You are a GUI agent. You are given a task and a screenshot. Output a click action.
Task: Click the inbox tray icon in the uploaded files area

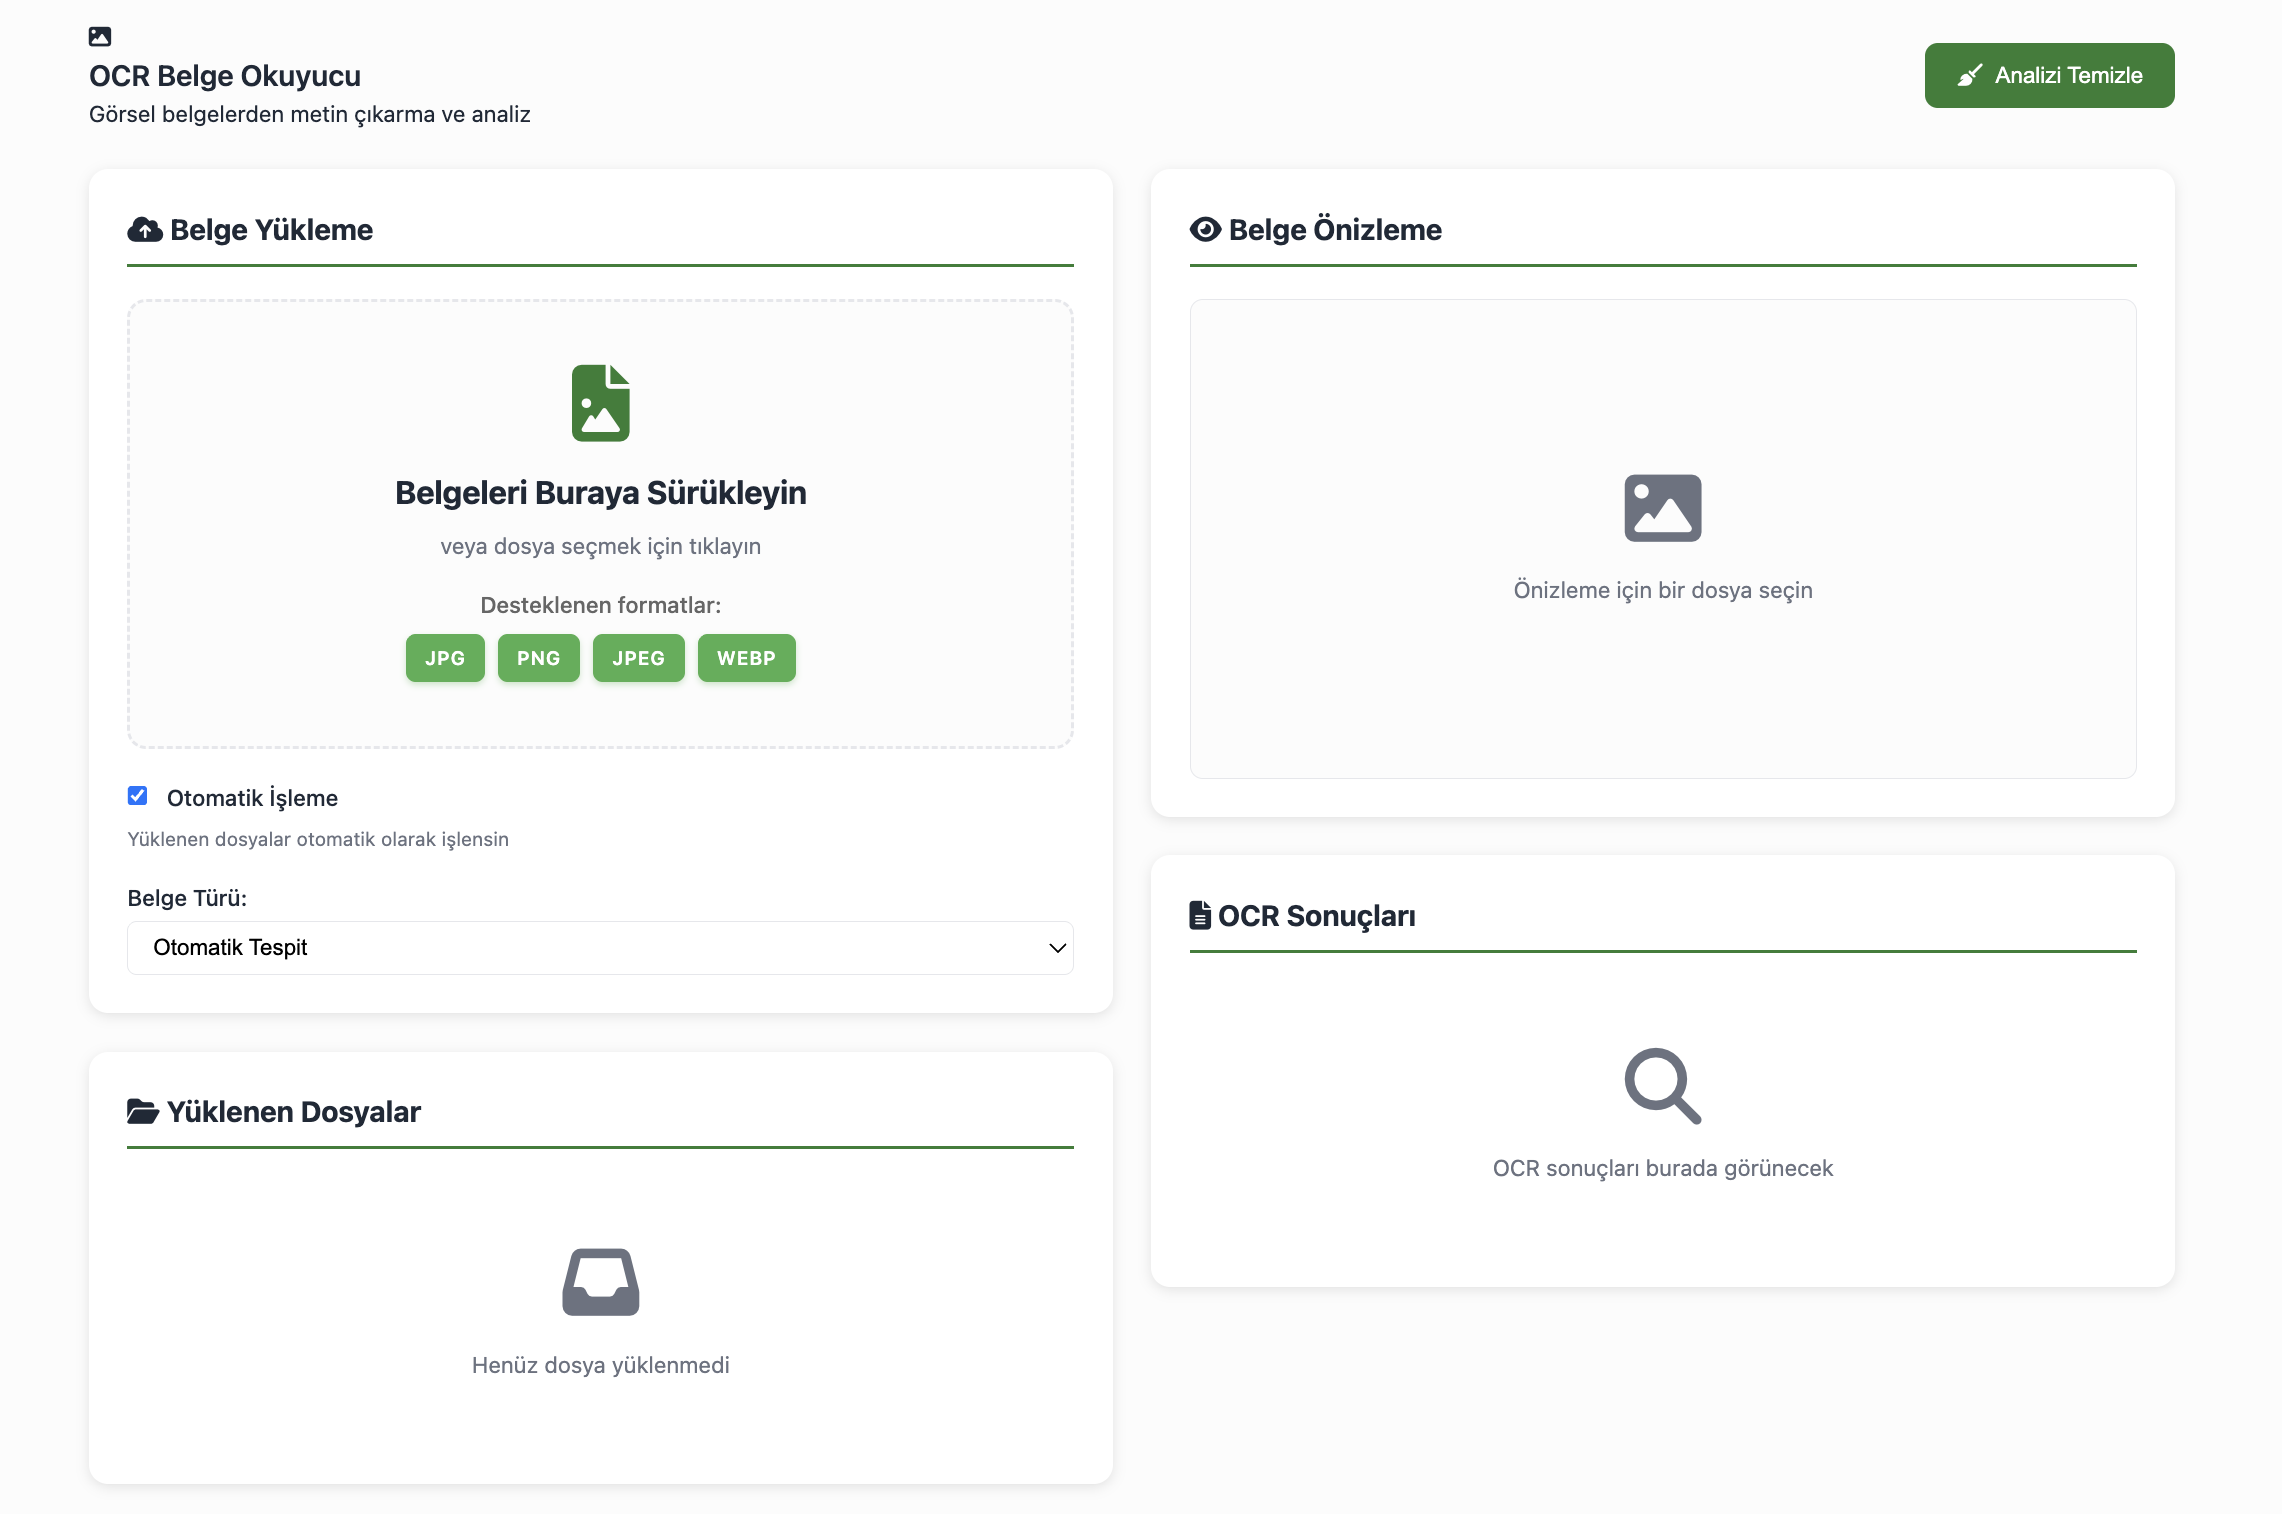point(600,1282)
